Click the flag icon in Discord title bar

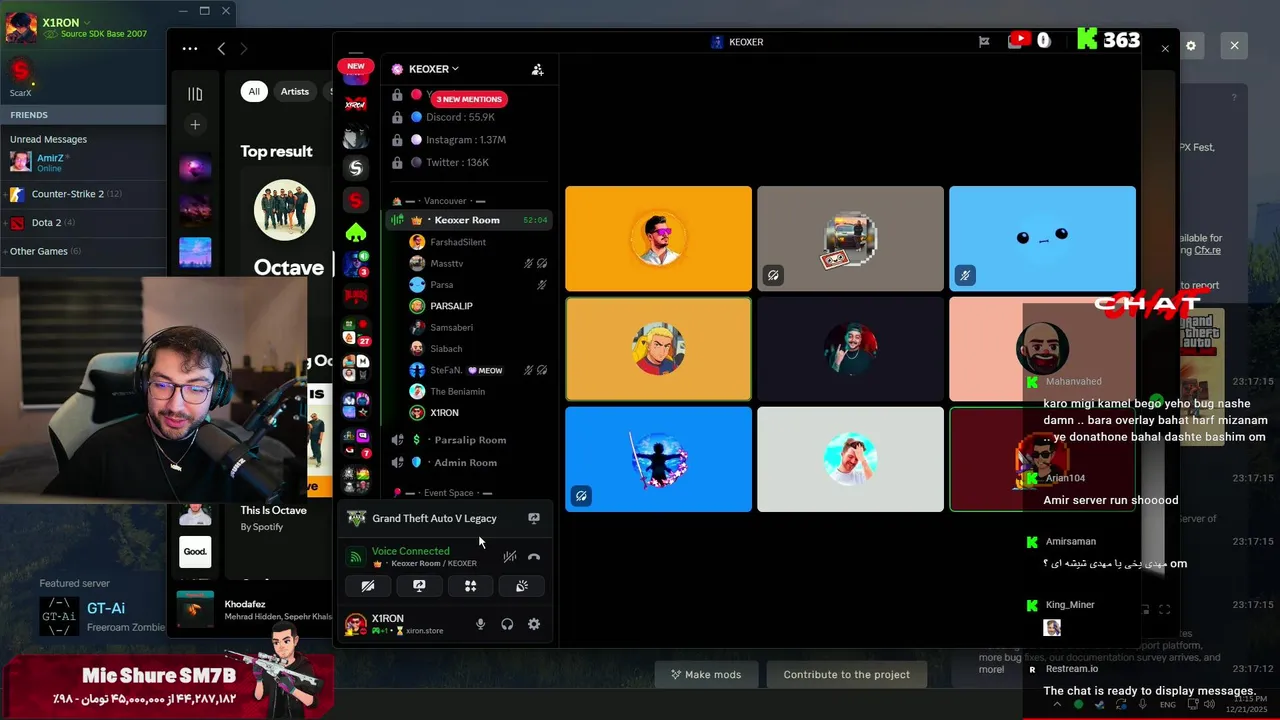984,41
